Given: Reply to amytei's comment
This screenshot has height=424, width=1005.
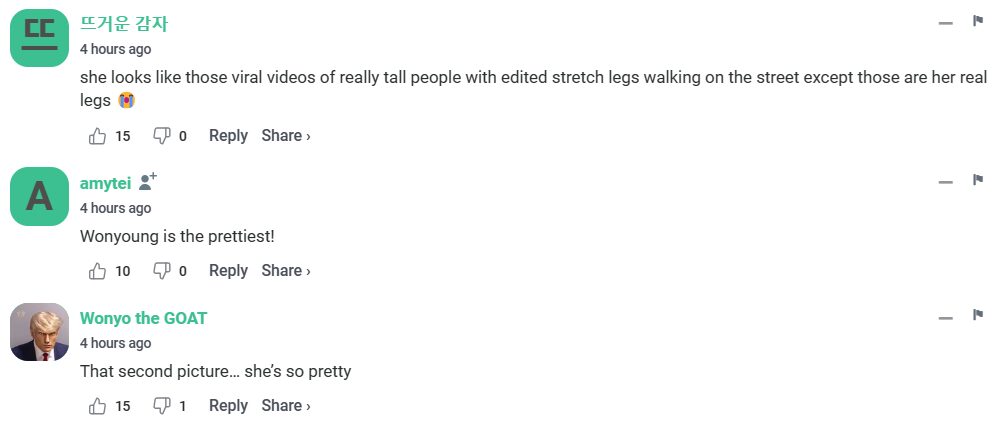Looking at the screenshot, I should click(228, 271).
